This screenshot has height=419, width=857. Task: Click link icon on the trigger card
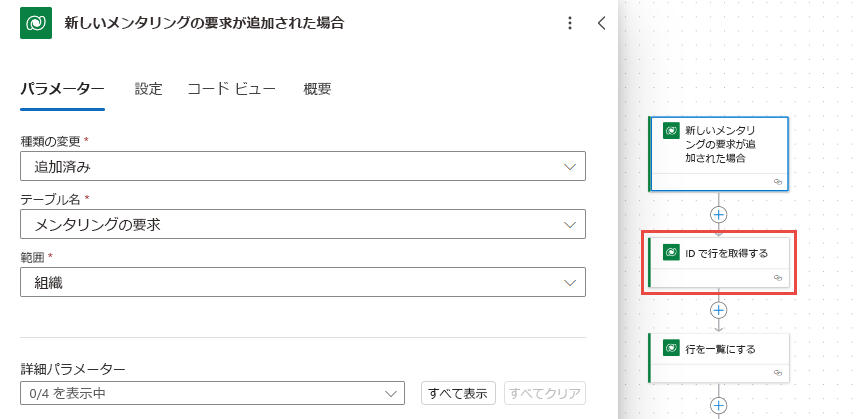pos(778,182)
